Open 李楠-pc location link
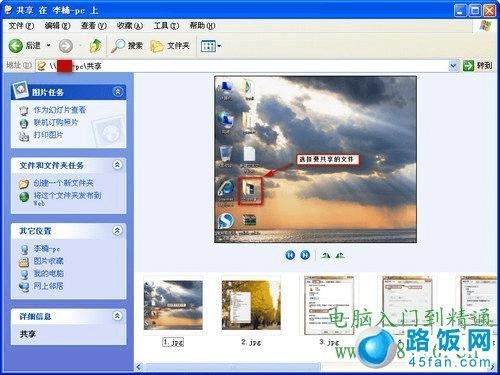500x375 pixels. (47, 249)
